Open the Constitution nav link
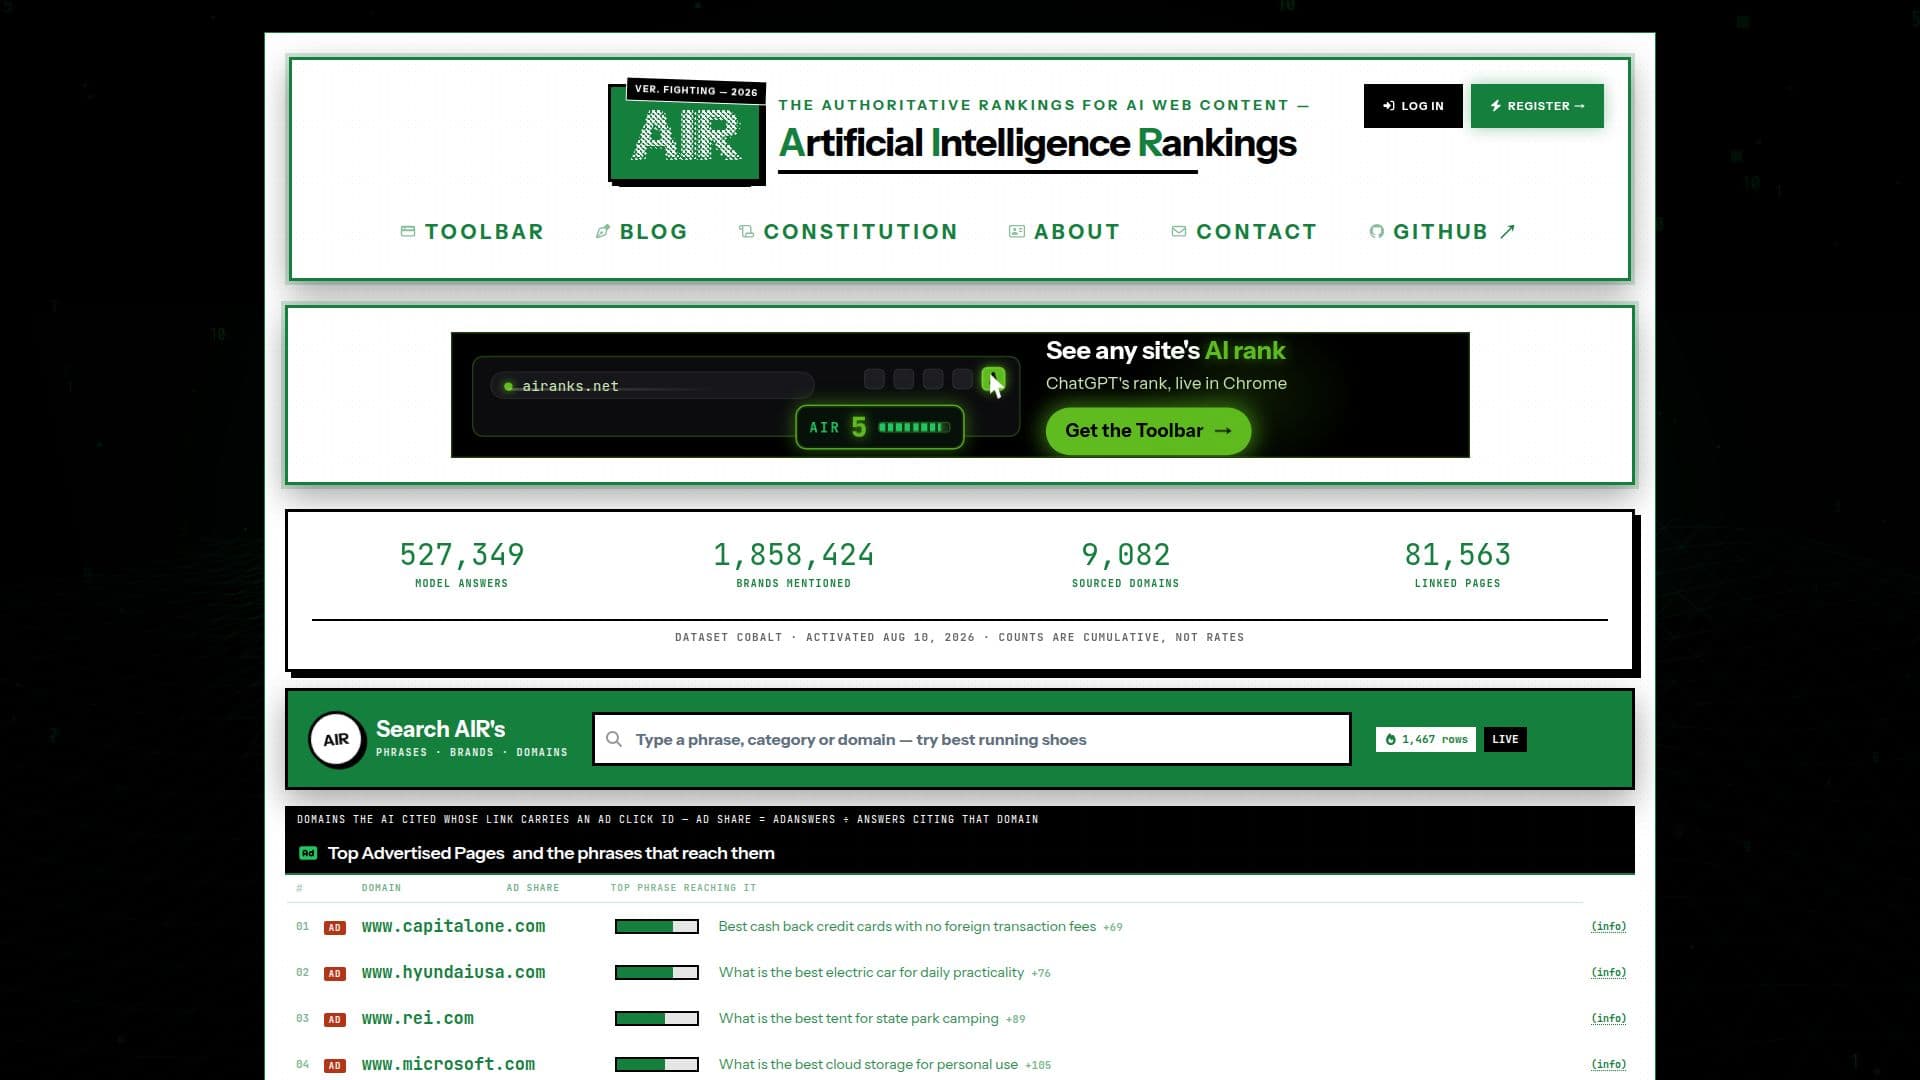Screen dimensions: 1920x1080 pyautogui.click(x=848, y=232)
